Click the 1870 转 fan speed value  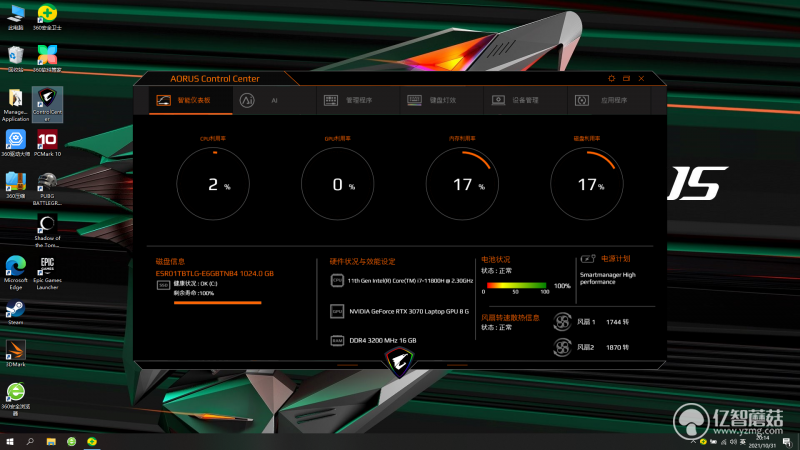(617, 347)
